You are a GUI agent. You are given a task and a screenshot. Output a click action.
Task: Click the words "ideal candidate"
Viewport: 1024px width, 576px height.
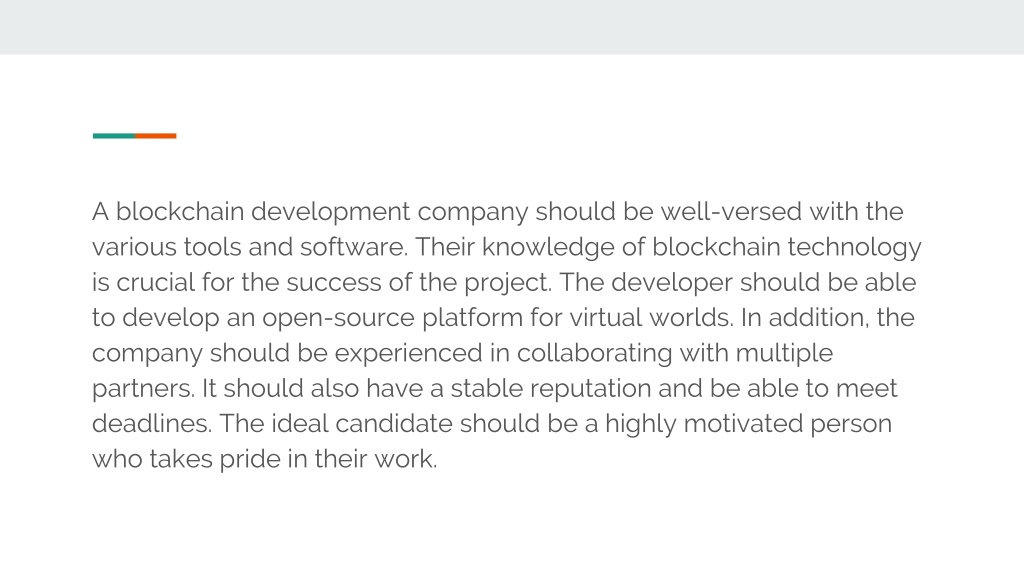pyautogui.click(x=362, y=423)
